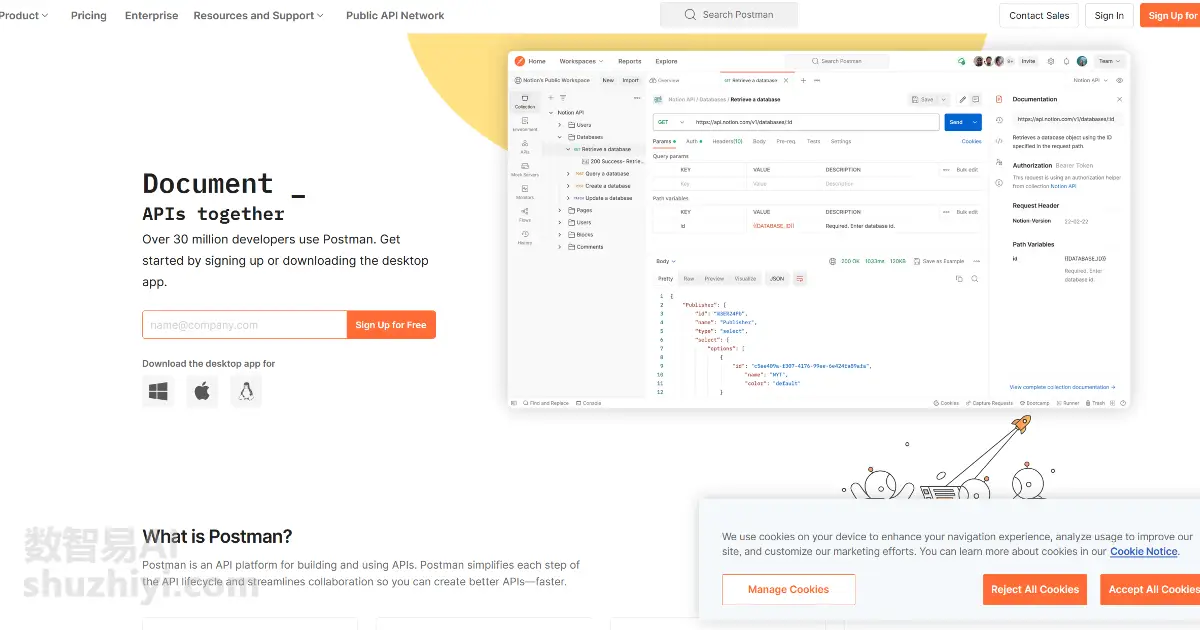Click Reject All Cookies button
The width and height of the screenshot is (1200, 630).
click(1035, 589)
